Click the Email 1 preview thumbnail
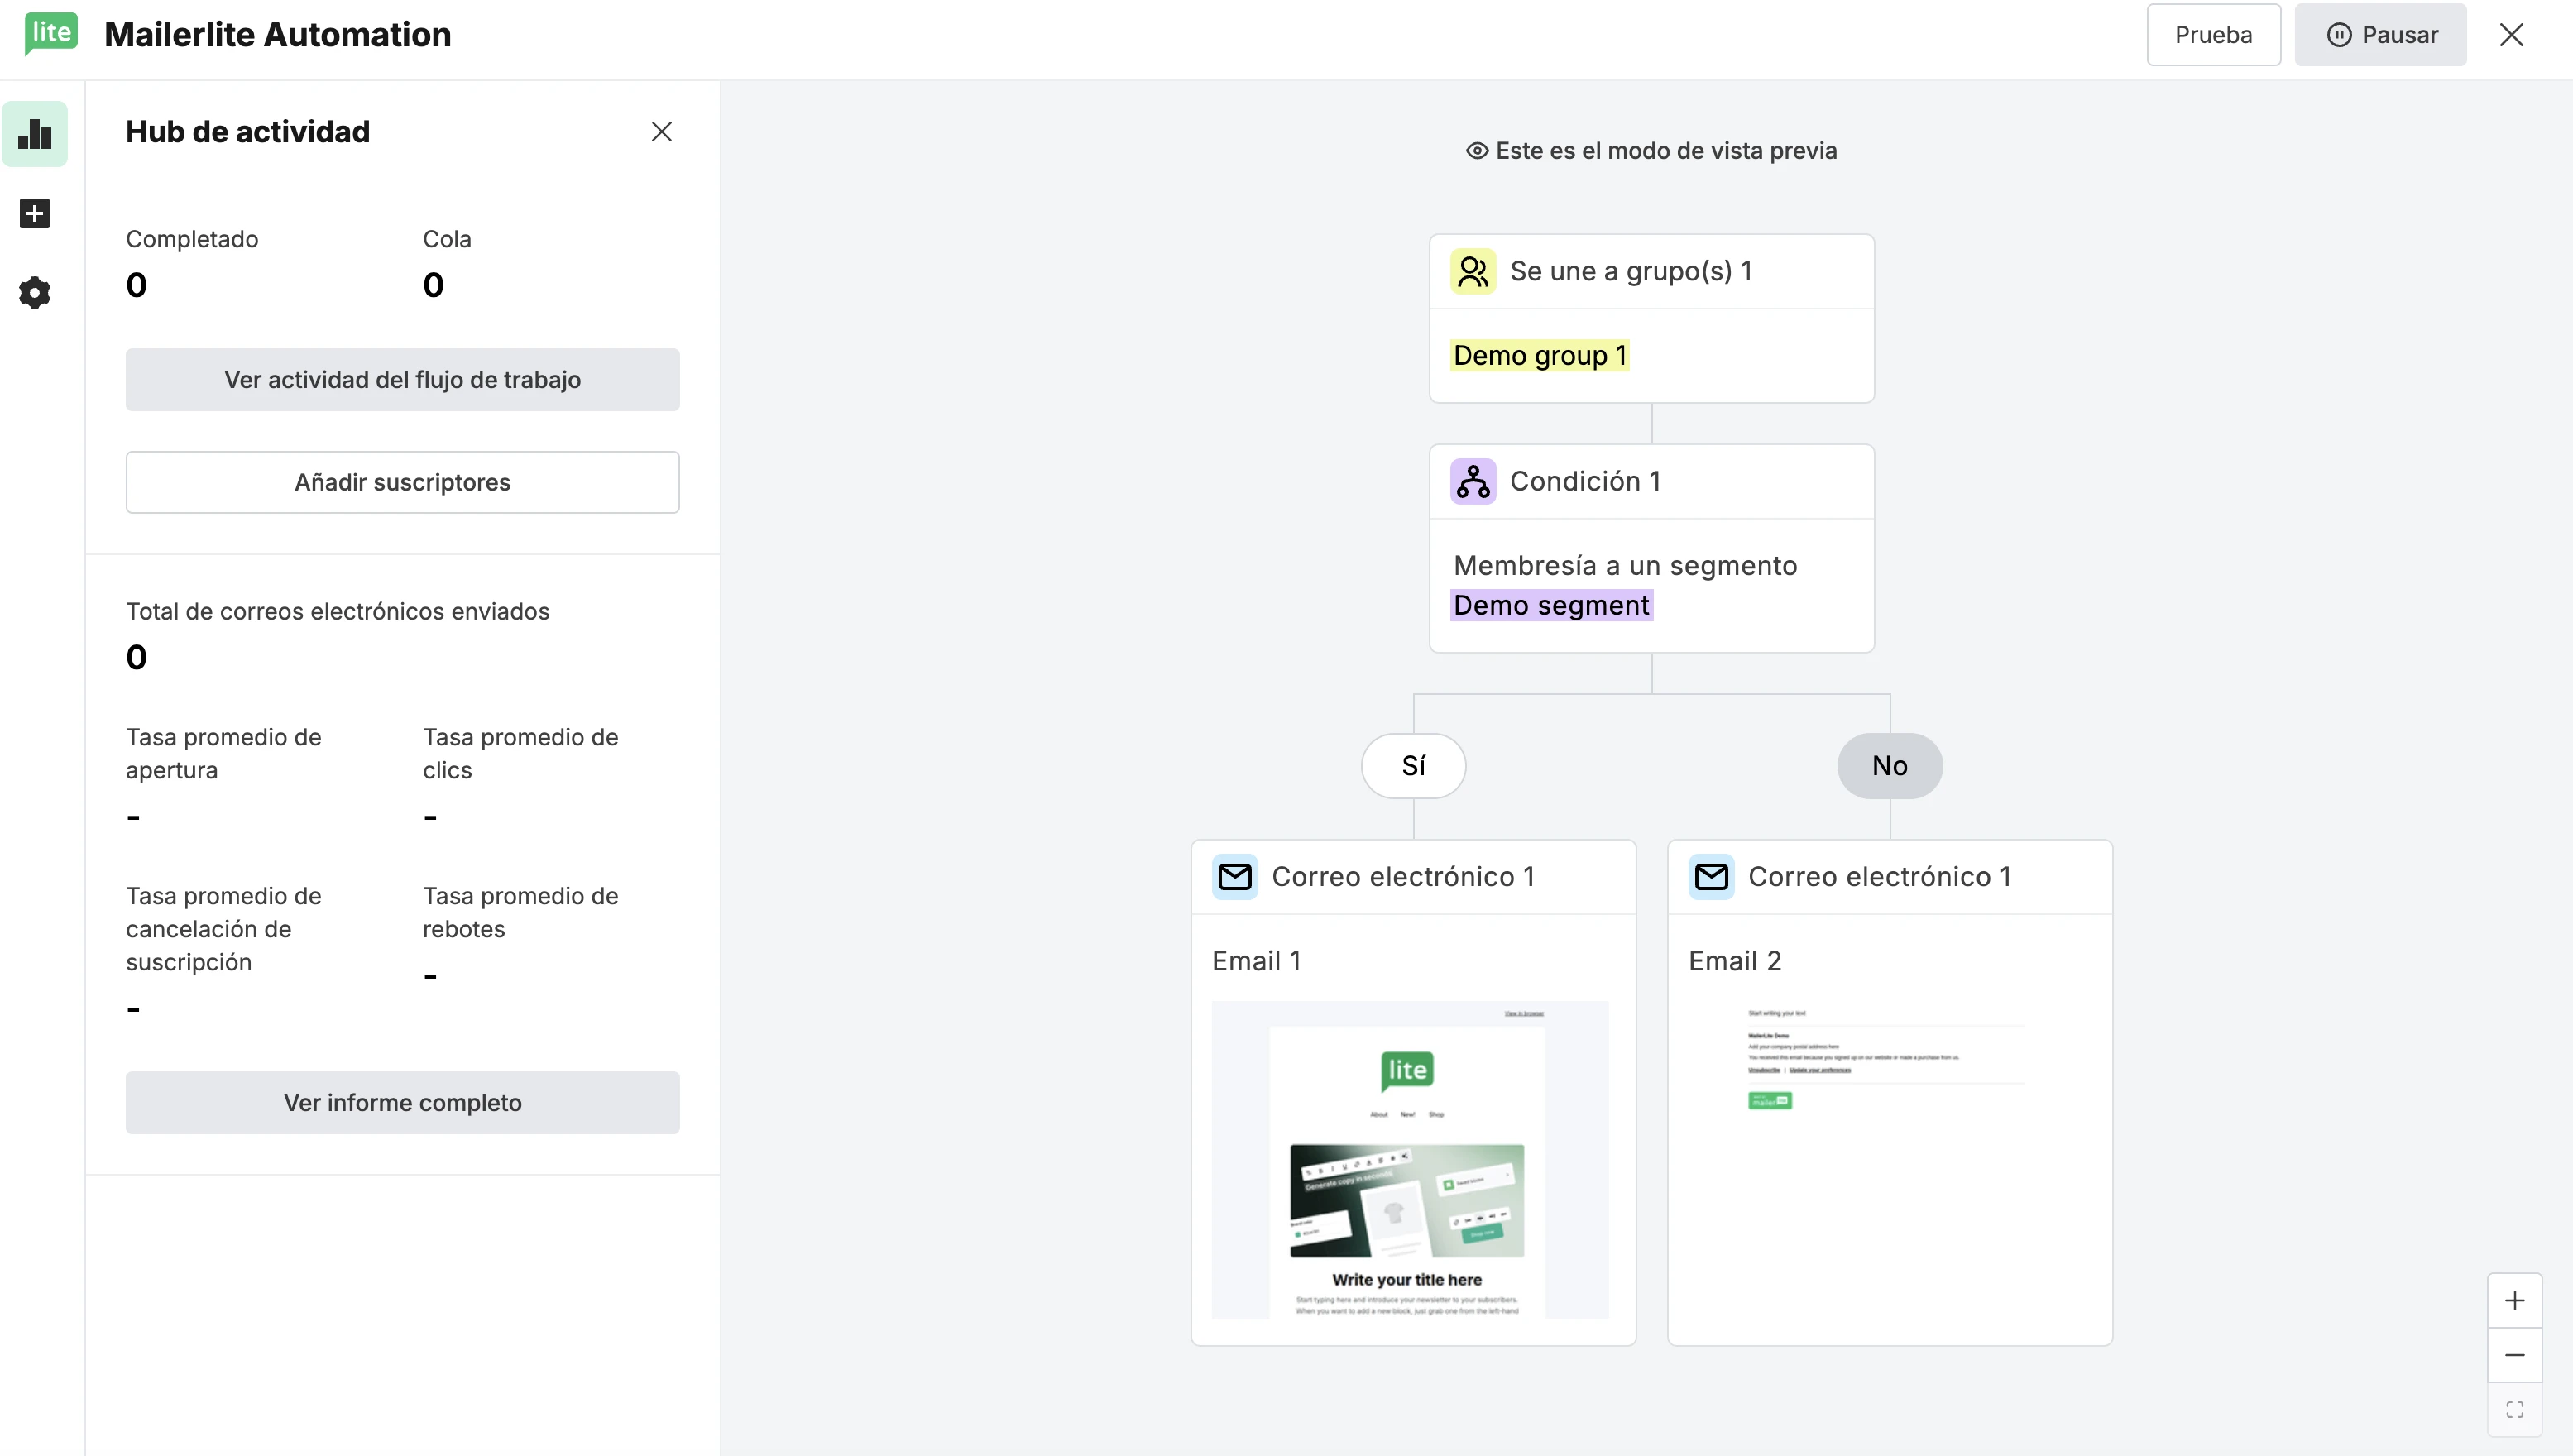Viewport: 2573px width, 1456px height. pos(1409,1159)
